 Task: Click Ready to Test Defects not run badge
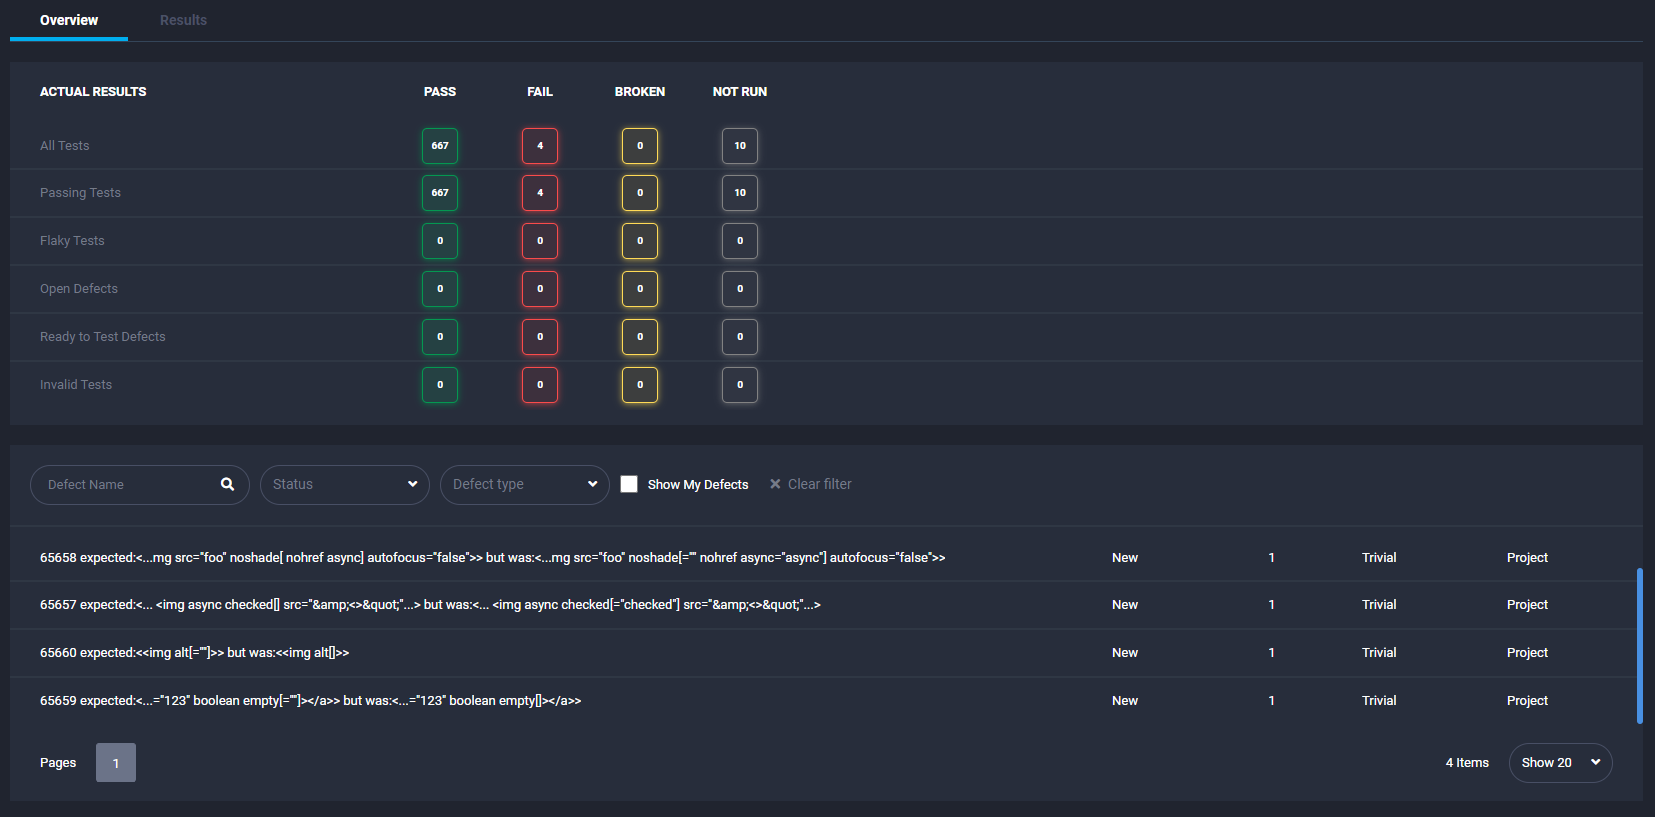(x=740, y=337)
